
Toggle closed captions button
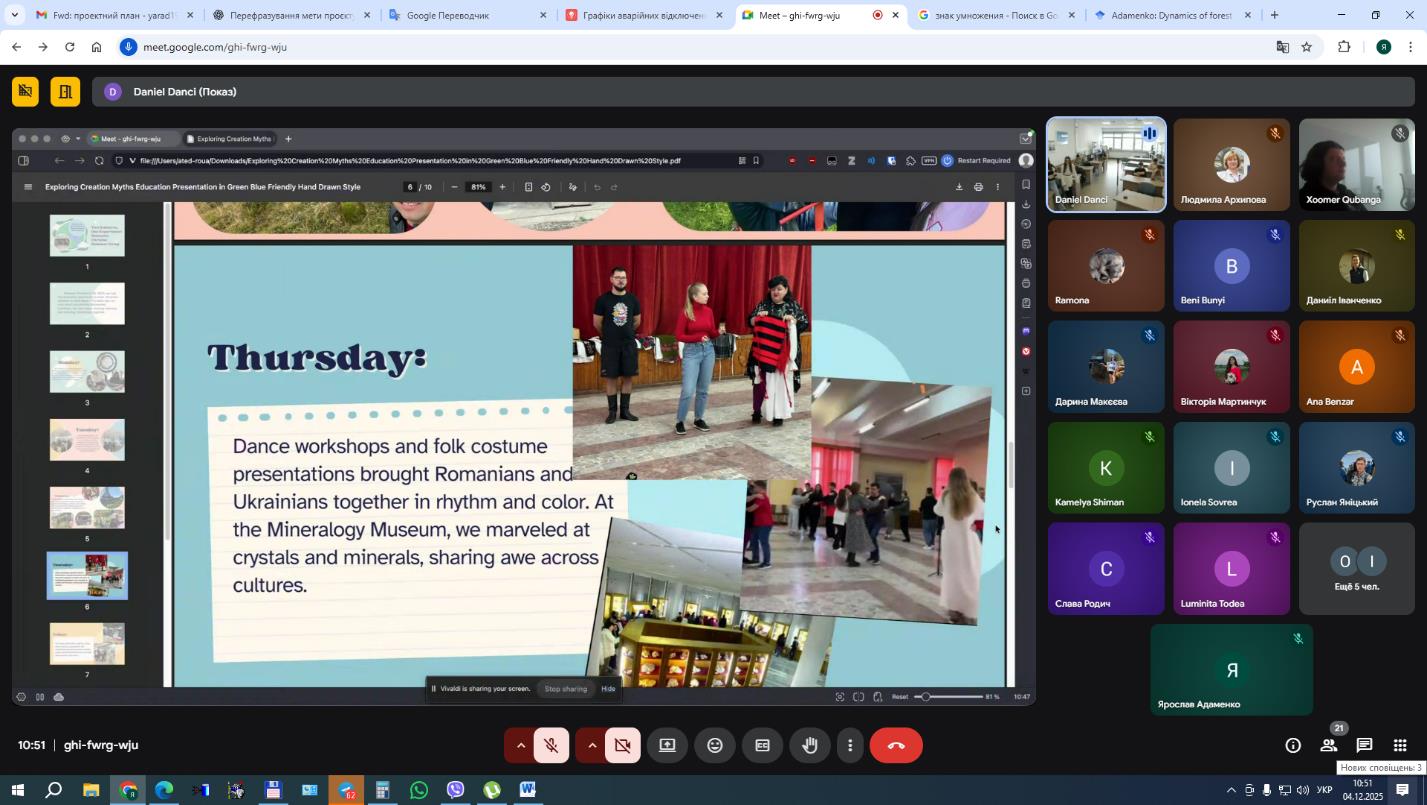762,746
